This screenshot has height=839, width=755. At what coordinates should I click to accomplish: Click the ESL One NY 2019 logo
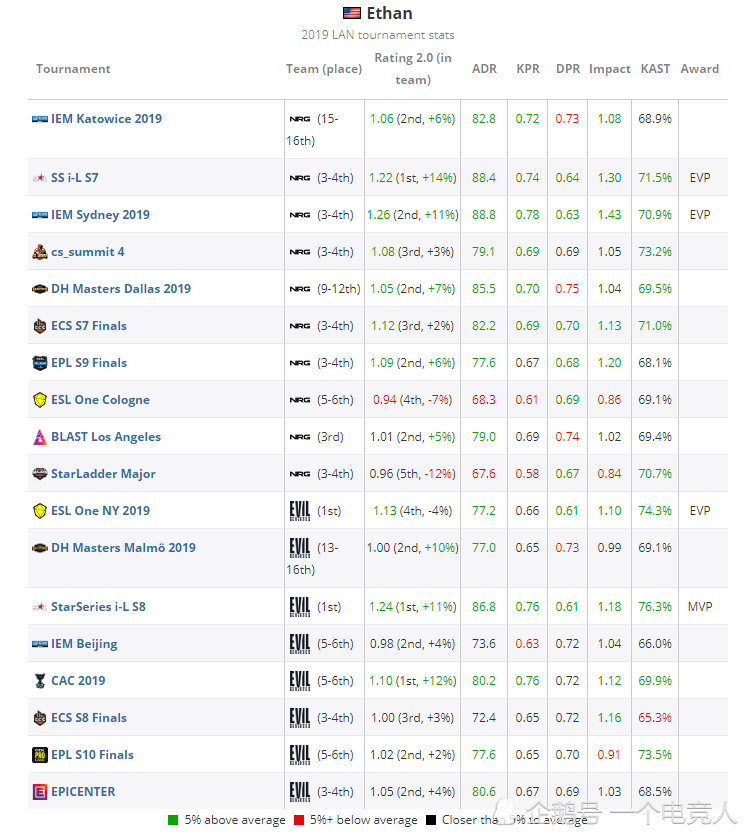pos(40,511)
